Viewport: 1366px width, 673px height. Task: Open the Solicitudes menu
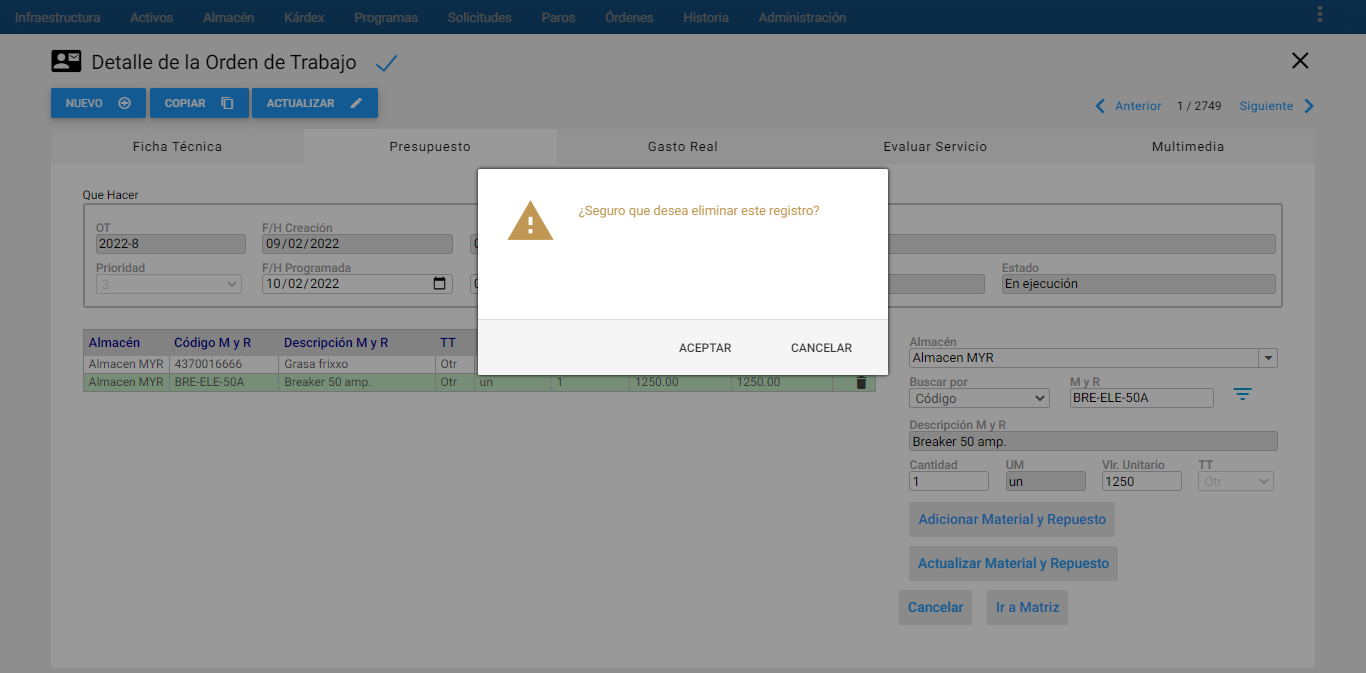[x=479, y=17]
